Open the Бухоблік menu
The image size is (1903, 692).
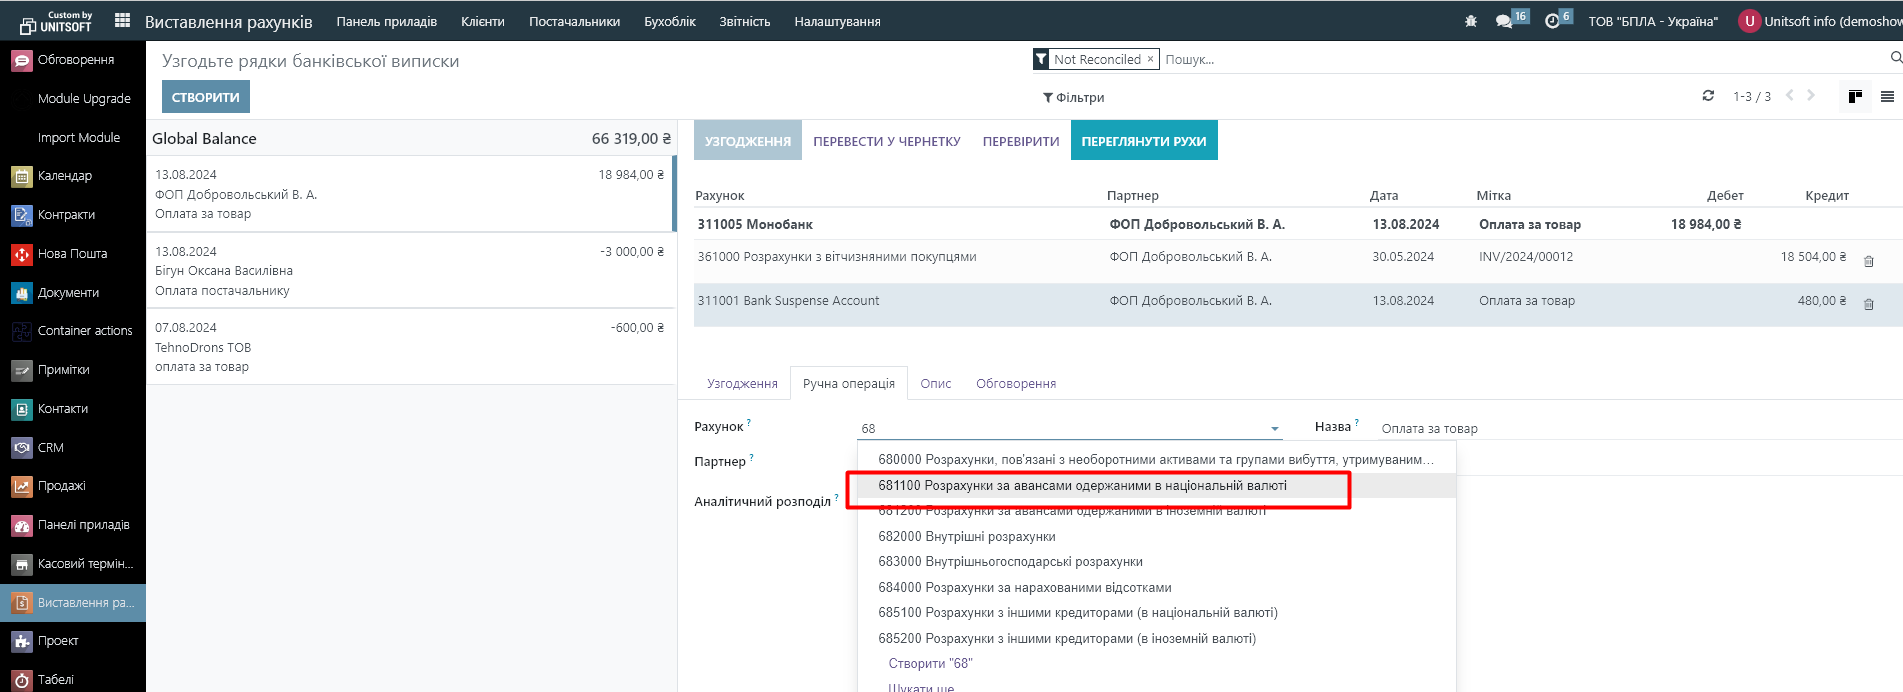click(x=669, y=21)
